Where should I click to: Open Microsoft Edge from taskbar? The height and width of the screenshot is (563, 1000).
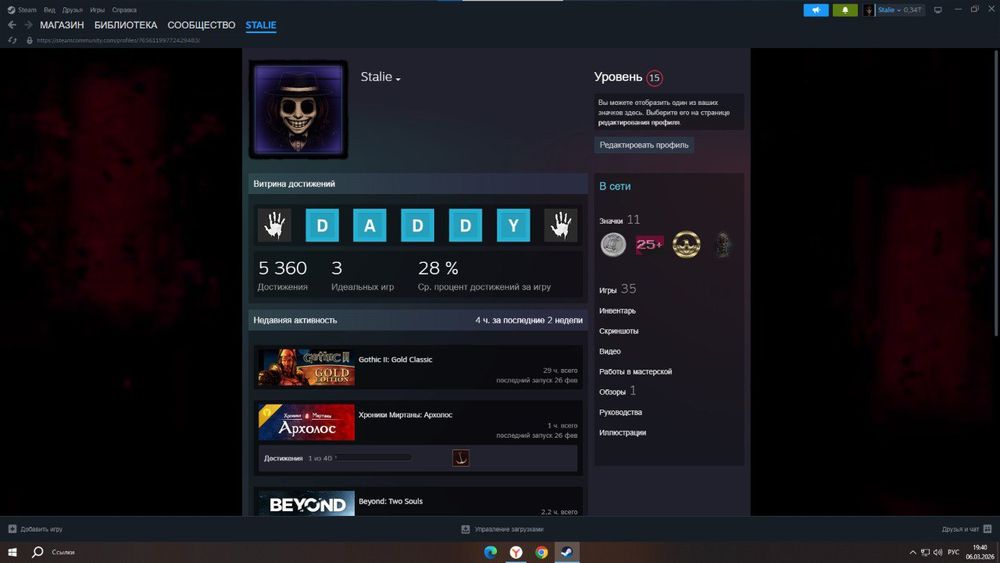490,552
